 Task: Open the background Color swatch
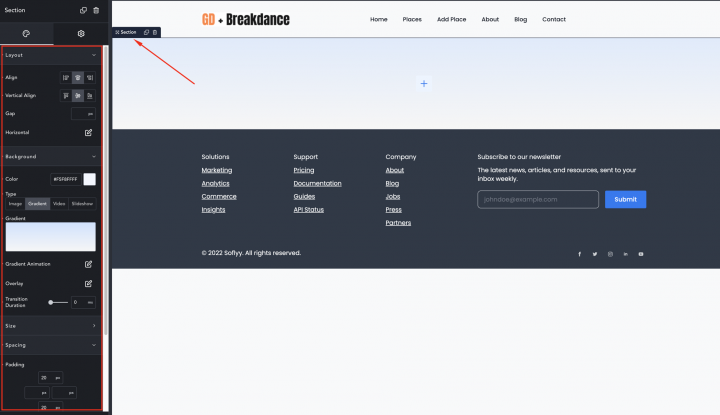(x=89, y=179)
